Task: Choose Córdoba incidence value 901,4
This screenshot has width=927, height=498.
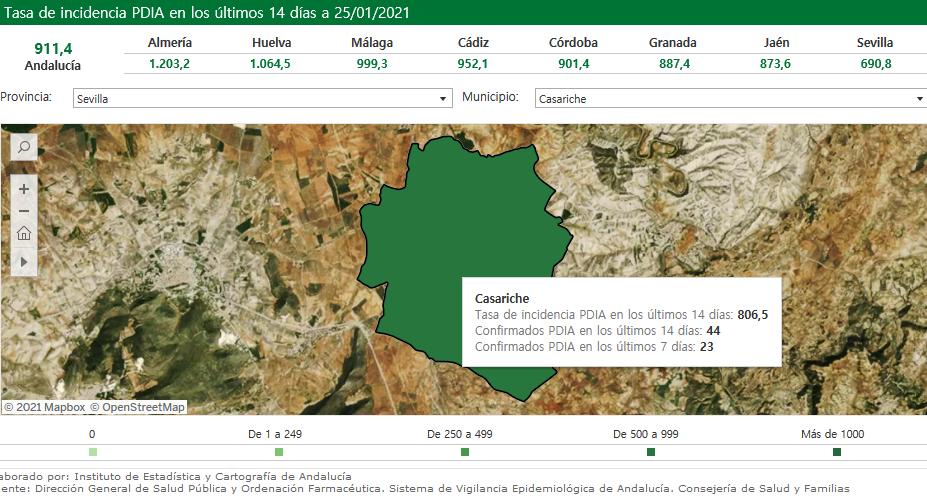Action: point(573,63)
